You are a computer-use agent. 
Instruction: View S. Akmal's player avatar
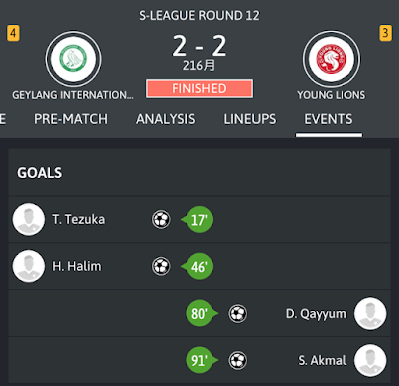click(x=370, y=360)
